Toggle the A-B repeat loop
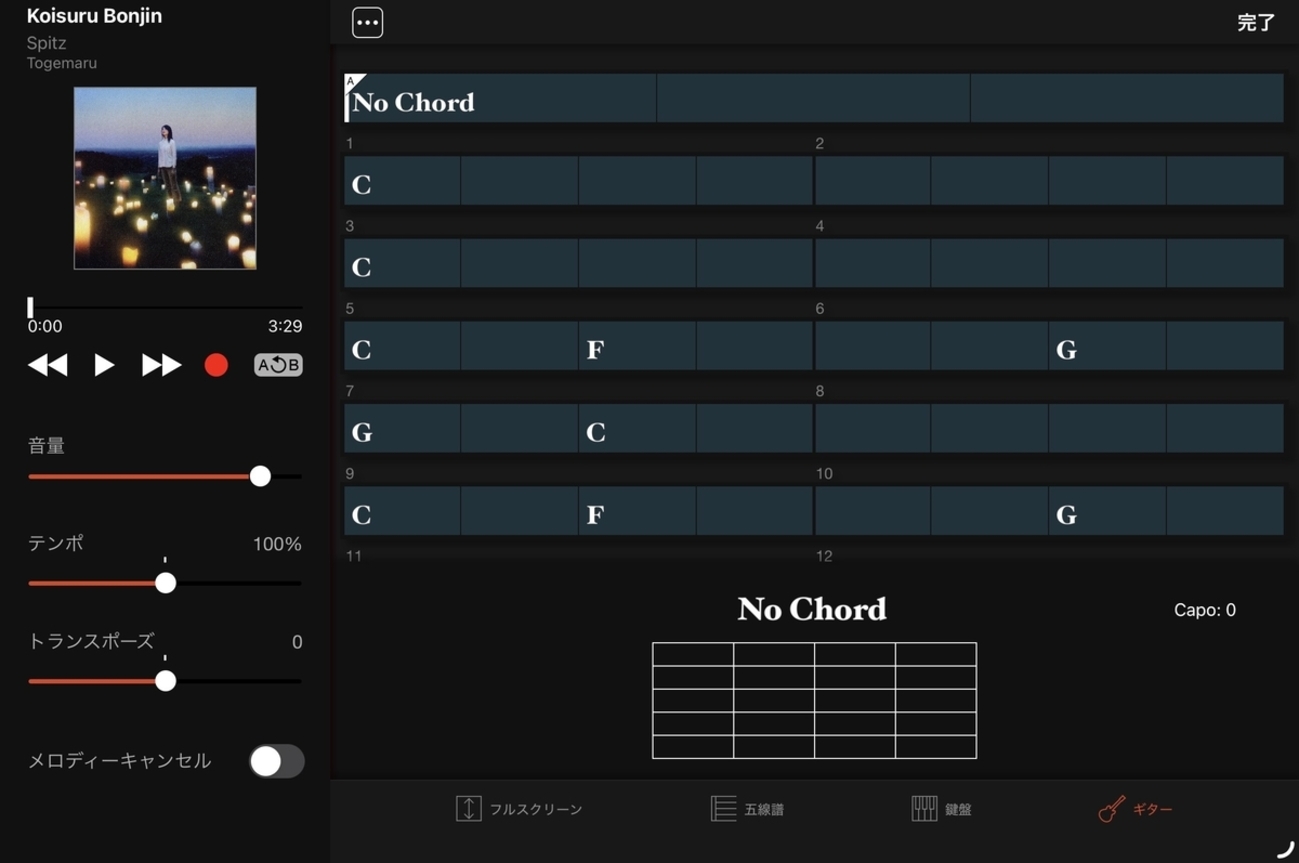This screenshot has width=1299, height=863. 278,365
